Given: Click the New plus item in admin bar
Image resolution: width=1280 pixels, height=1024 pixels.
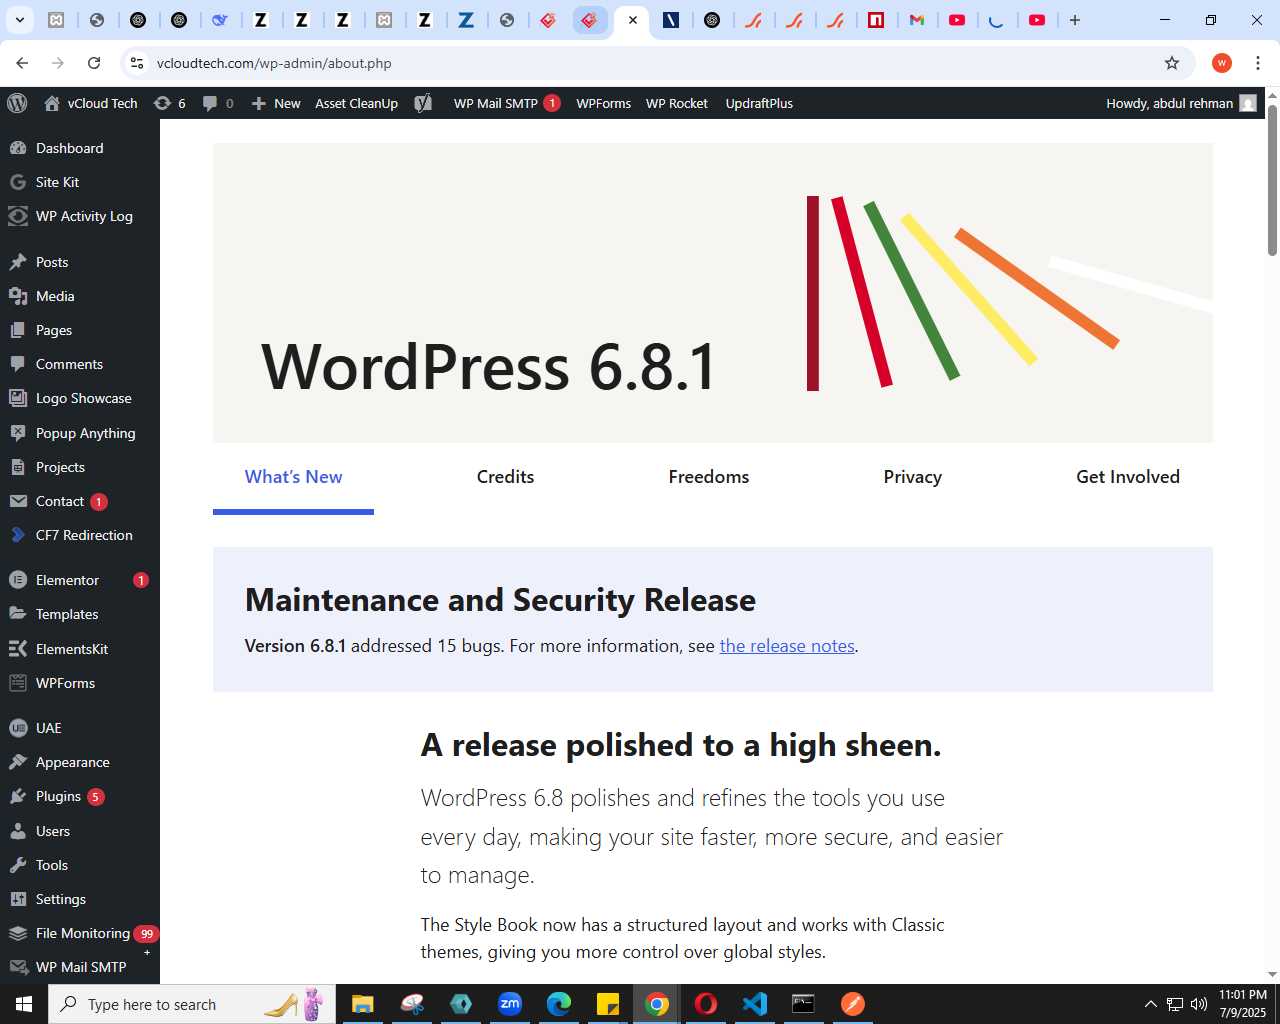Looking at the screenshot, I should click(276, 103).
